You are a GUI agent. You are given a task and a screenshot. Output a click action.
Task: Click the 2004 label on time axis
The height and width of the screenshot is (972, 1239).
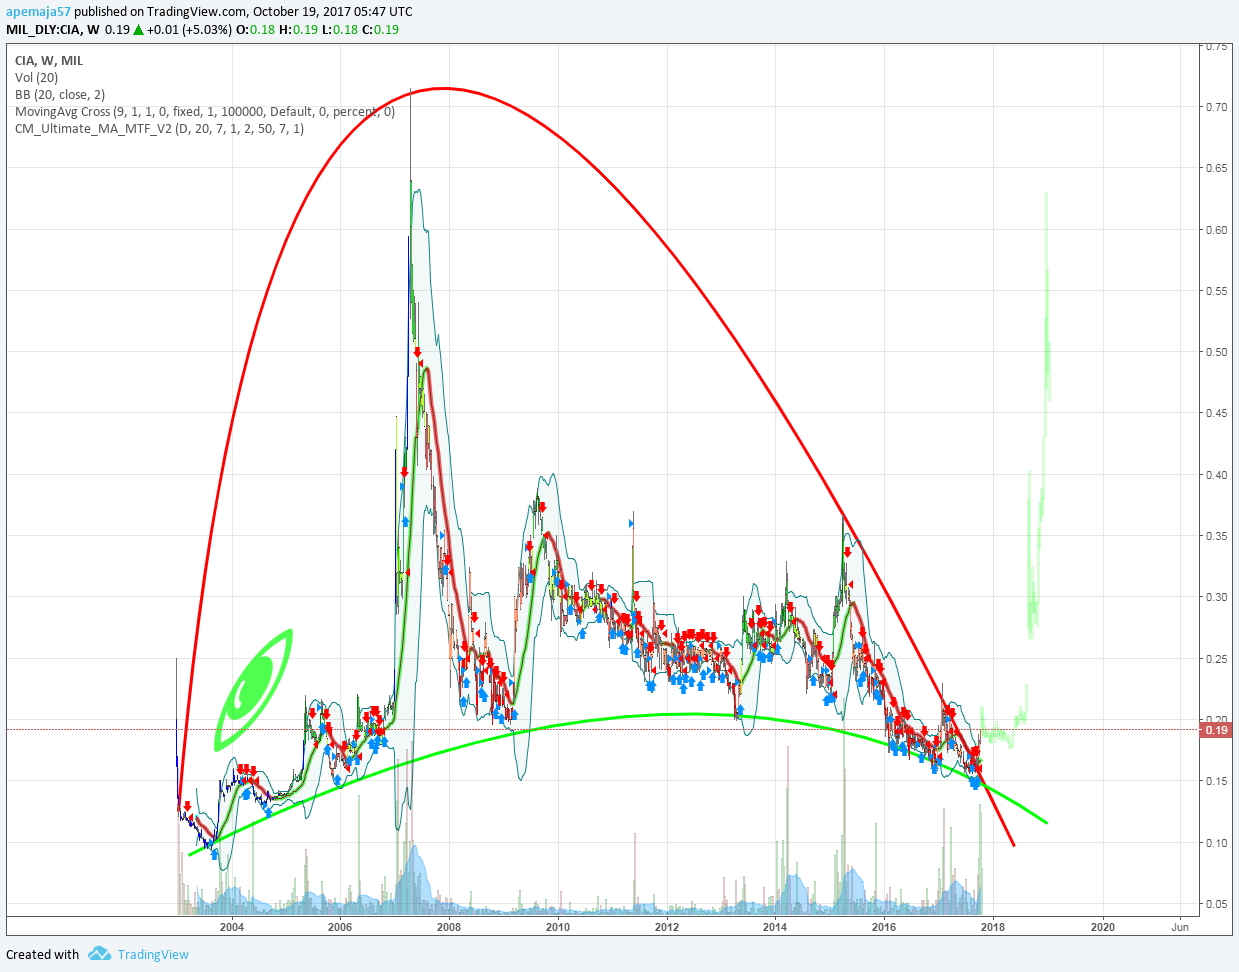tap(232, 927)
